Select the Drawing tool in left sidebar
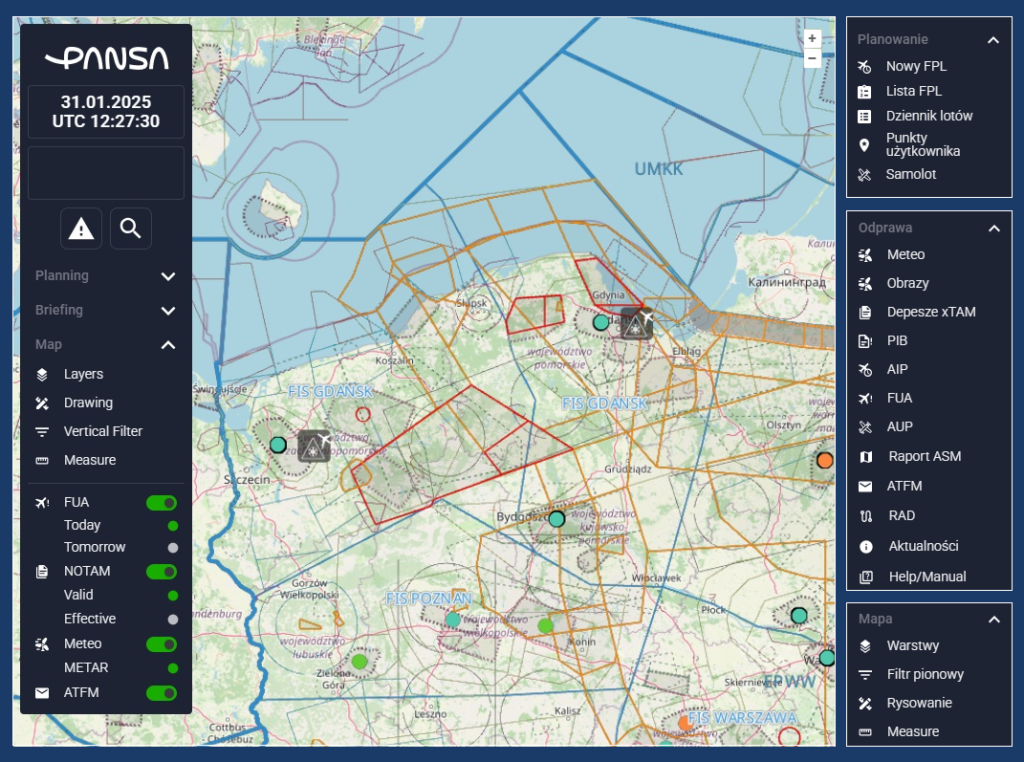 pyautogui.click(x=88, y=403)
